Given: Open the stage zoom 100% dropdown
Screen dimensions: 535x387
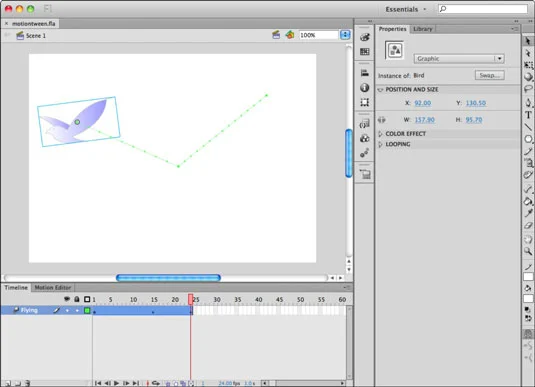Looking at the screenshot, I should point(345,35).
